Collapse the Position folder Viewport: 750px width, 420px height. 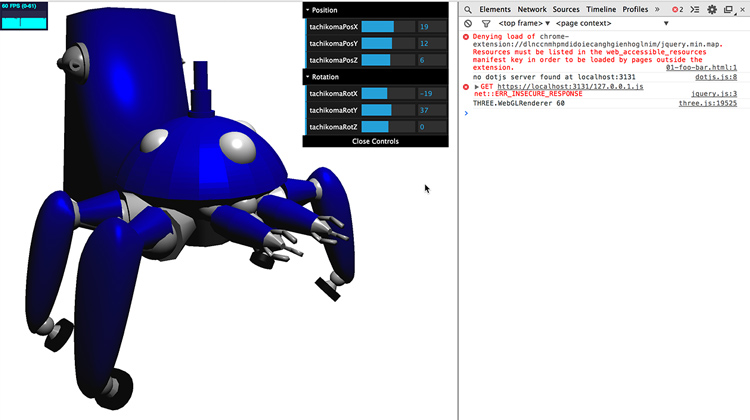tap(375, 10)
